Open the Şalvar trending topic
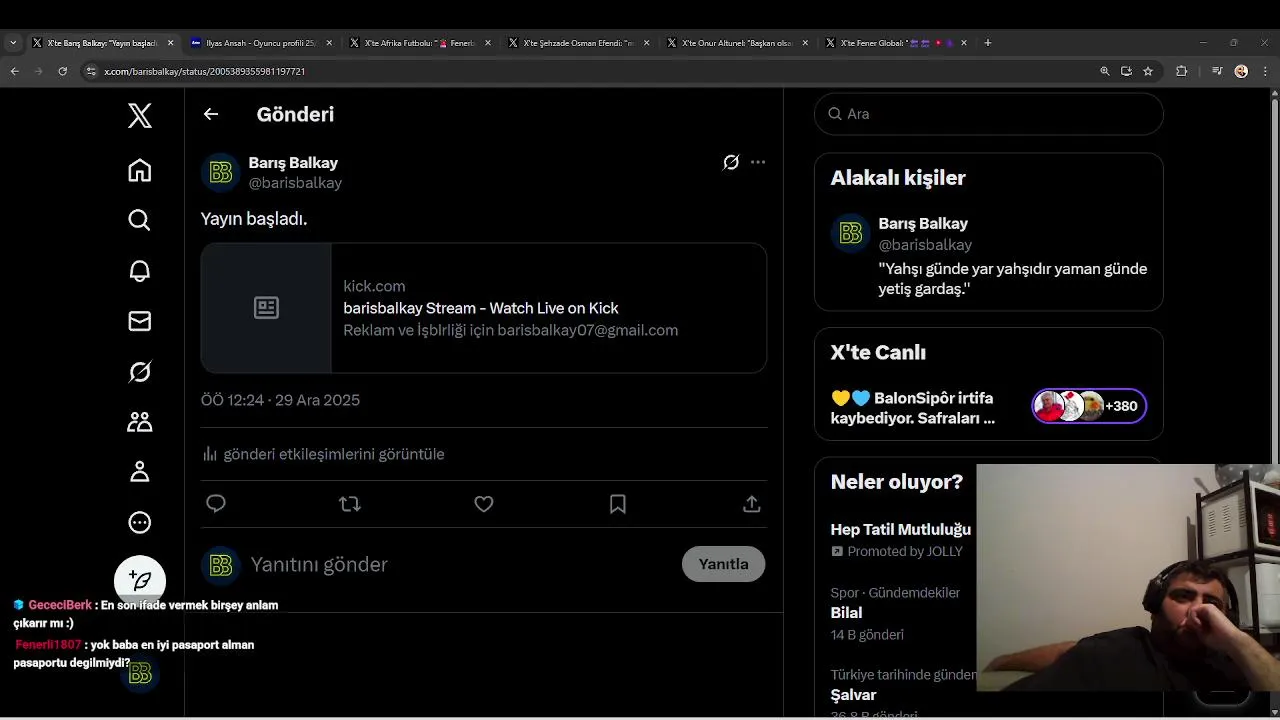 pos(853,695)
